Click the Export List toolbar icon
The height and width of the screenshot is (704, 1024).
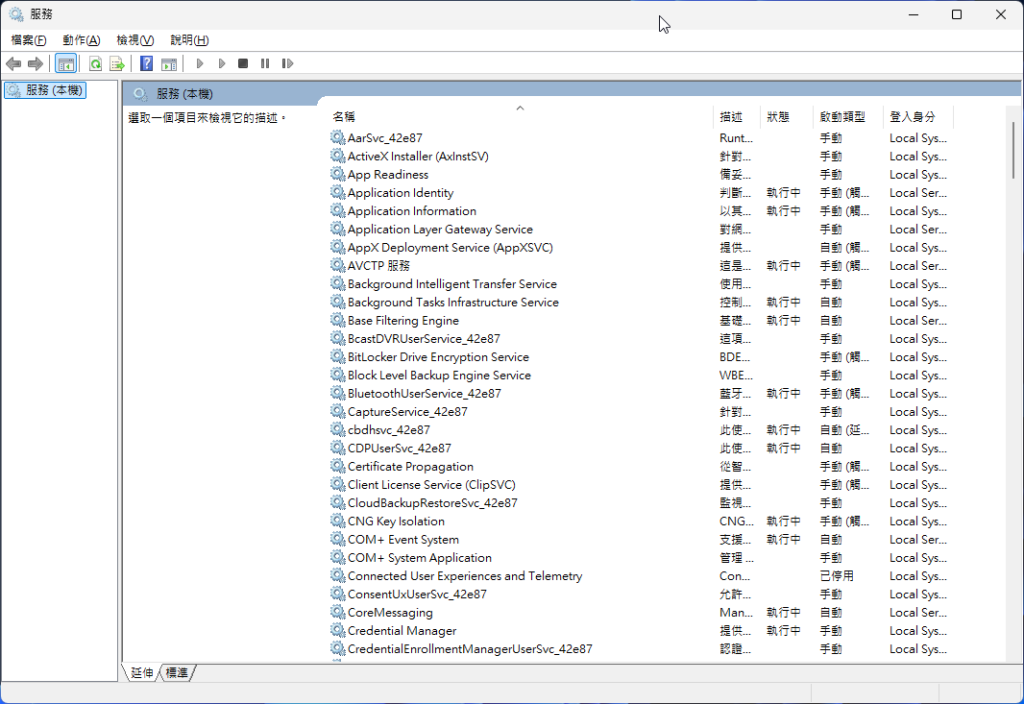coord(116,64)
